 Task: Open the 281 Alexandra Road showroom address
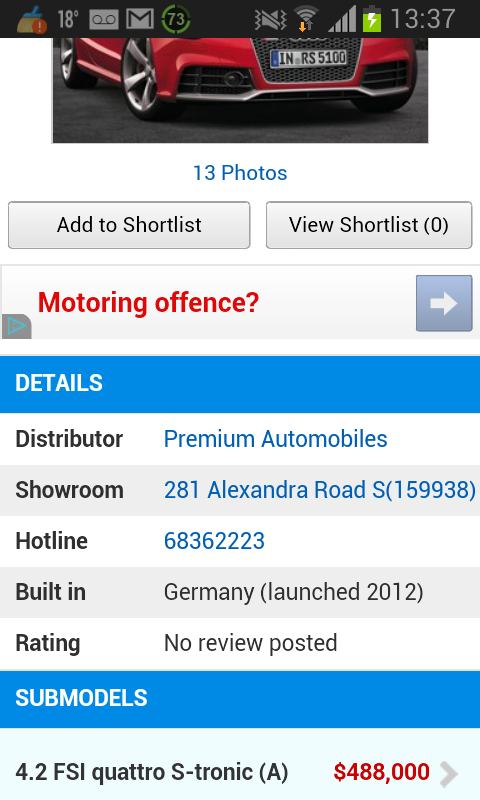coord(320,490)
